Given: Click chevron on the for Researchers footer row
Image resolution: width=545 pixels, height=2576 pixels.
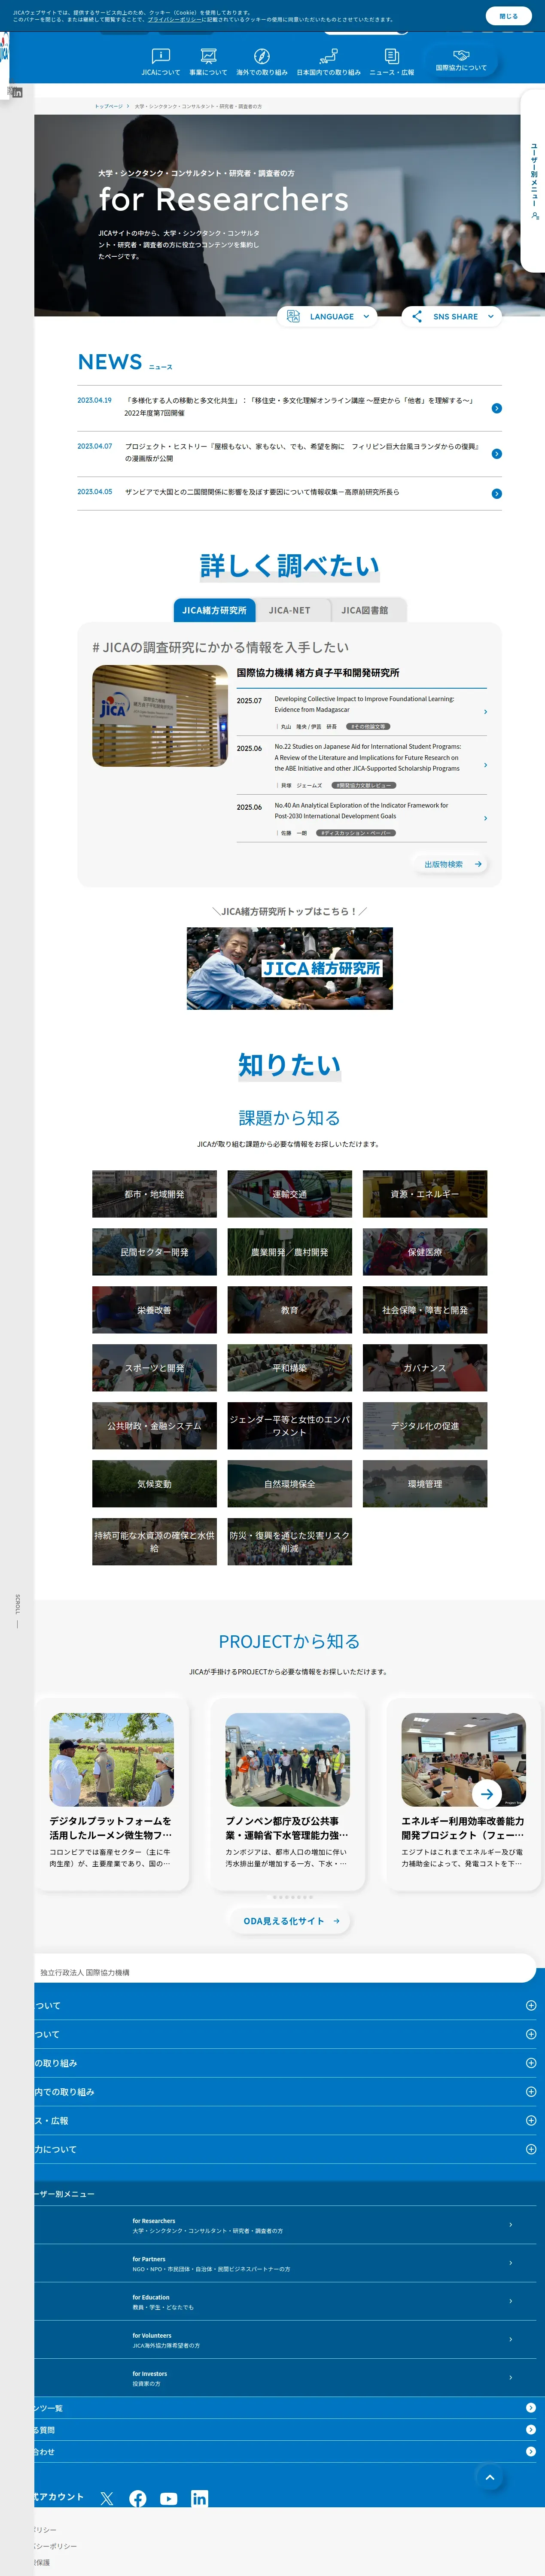Looking at the screenshot, I should [x=510, y=2225].
